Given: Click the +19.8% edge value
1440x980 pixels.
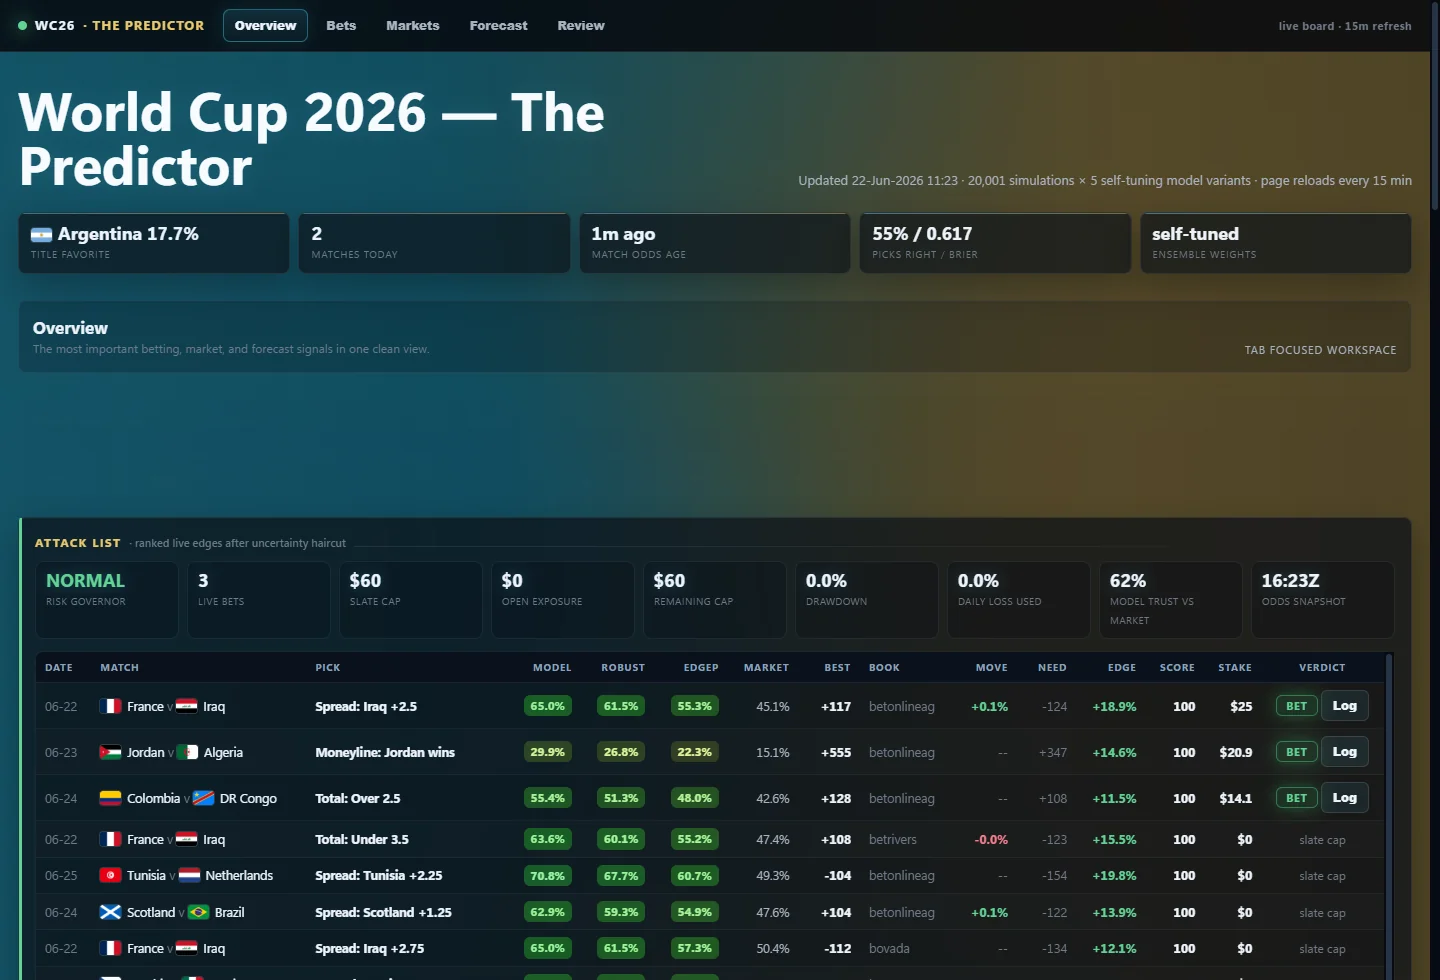Looking at the screenshot, I should pyautogui.click(x=1114, y=876).
